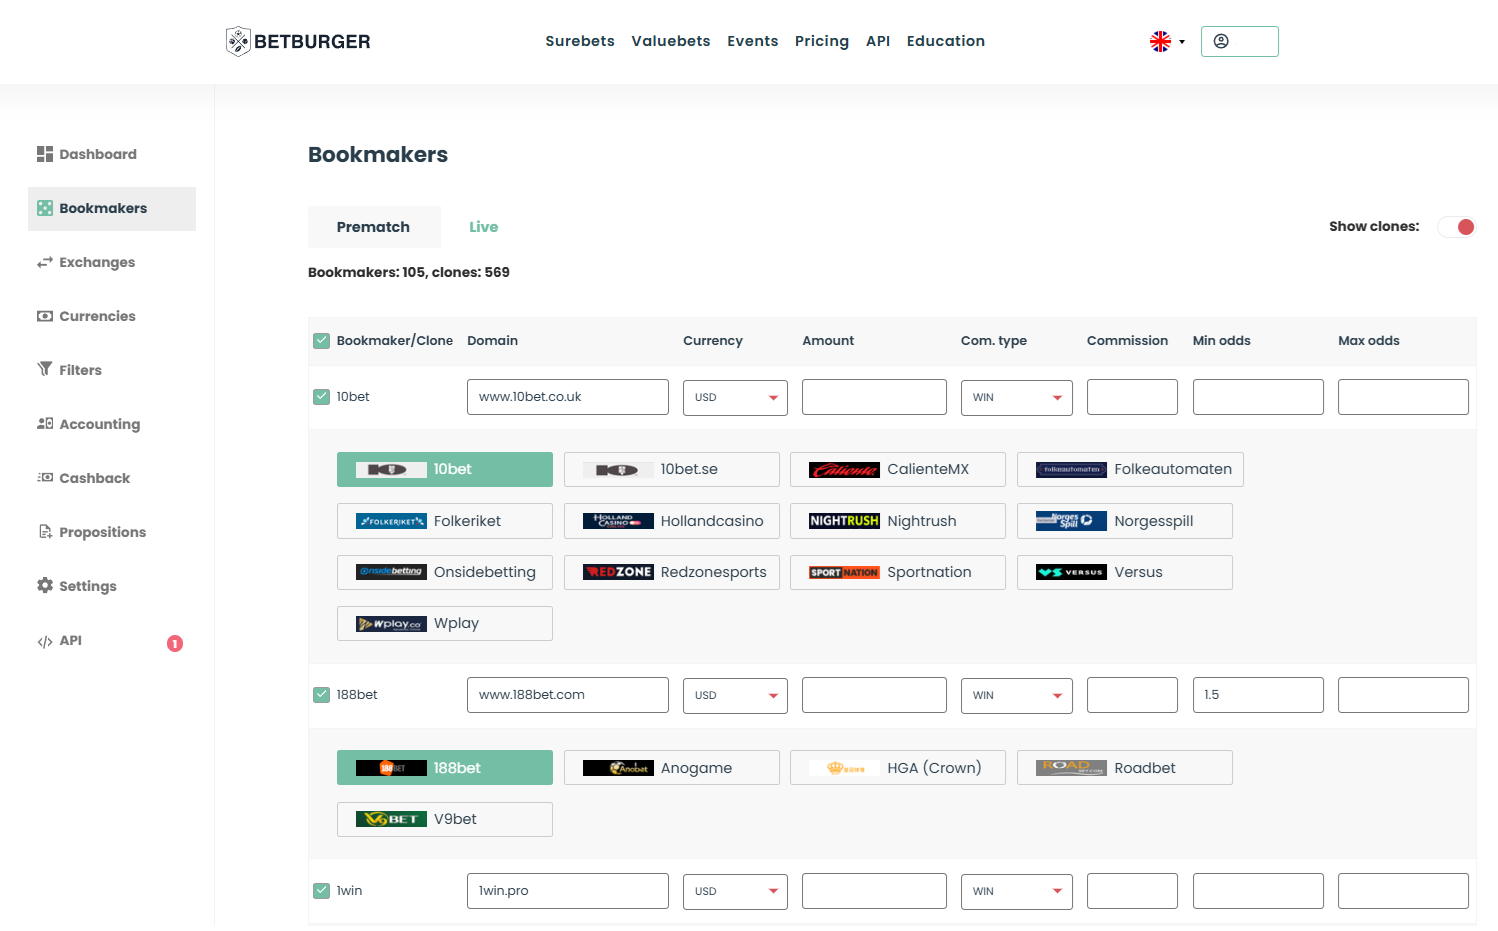Select the 10bet.se clone

(672, 469)
